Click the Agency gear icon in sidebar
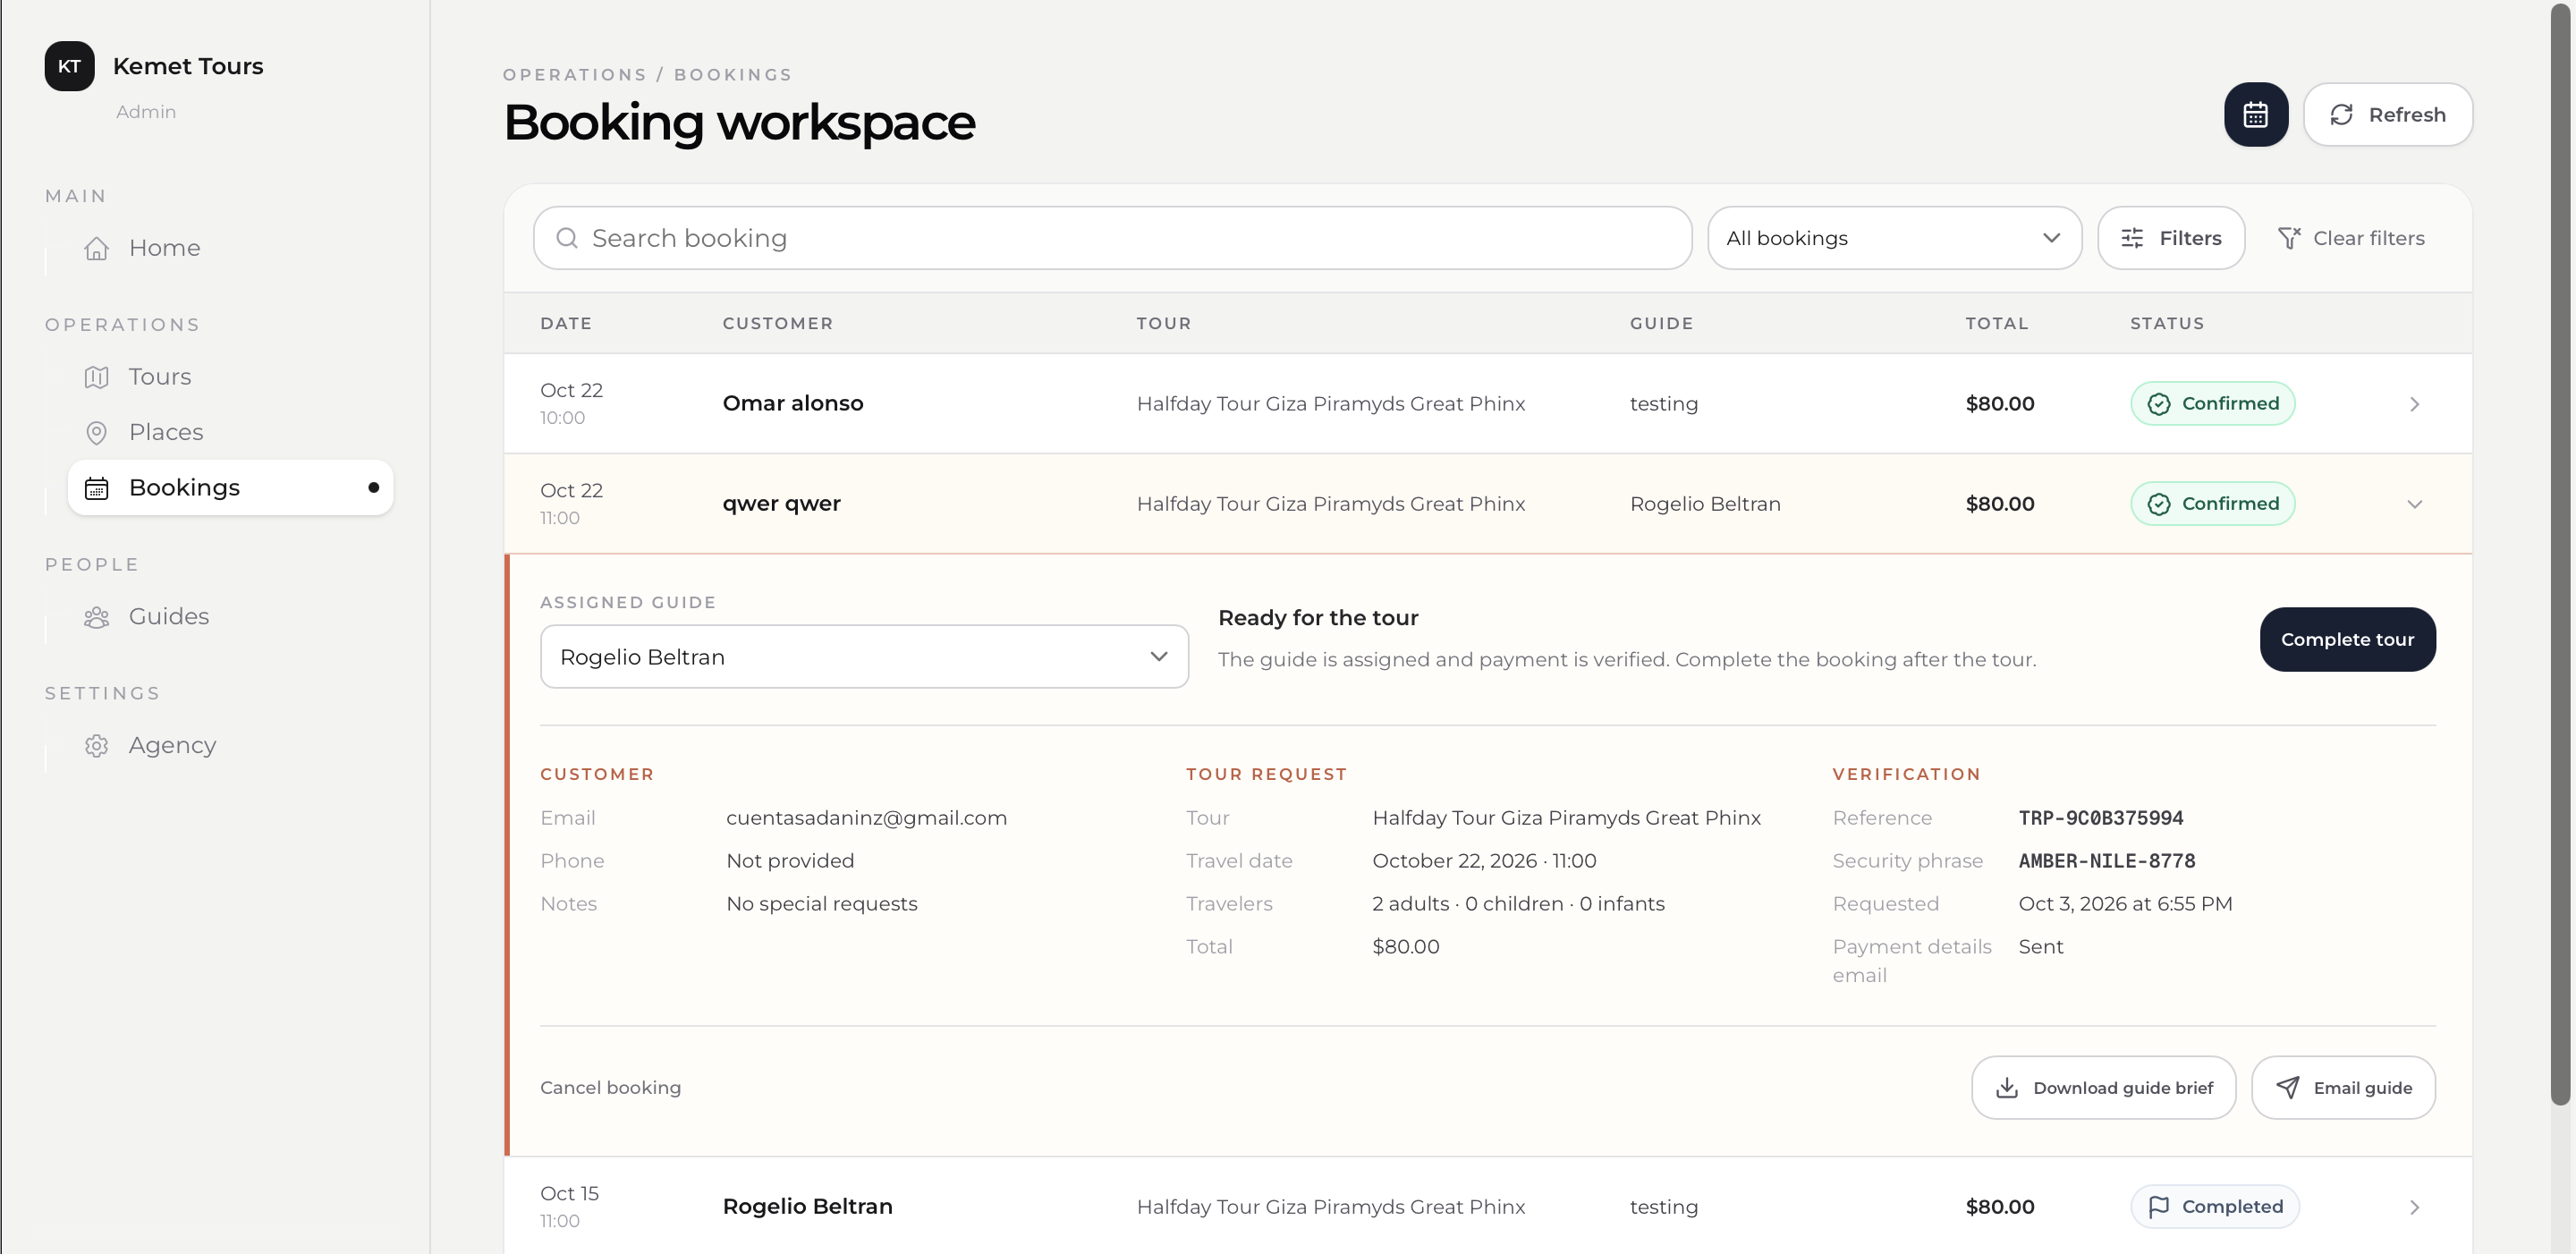 (96, 746)
